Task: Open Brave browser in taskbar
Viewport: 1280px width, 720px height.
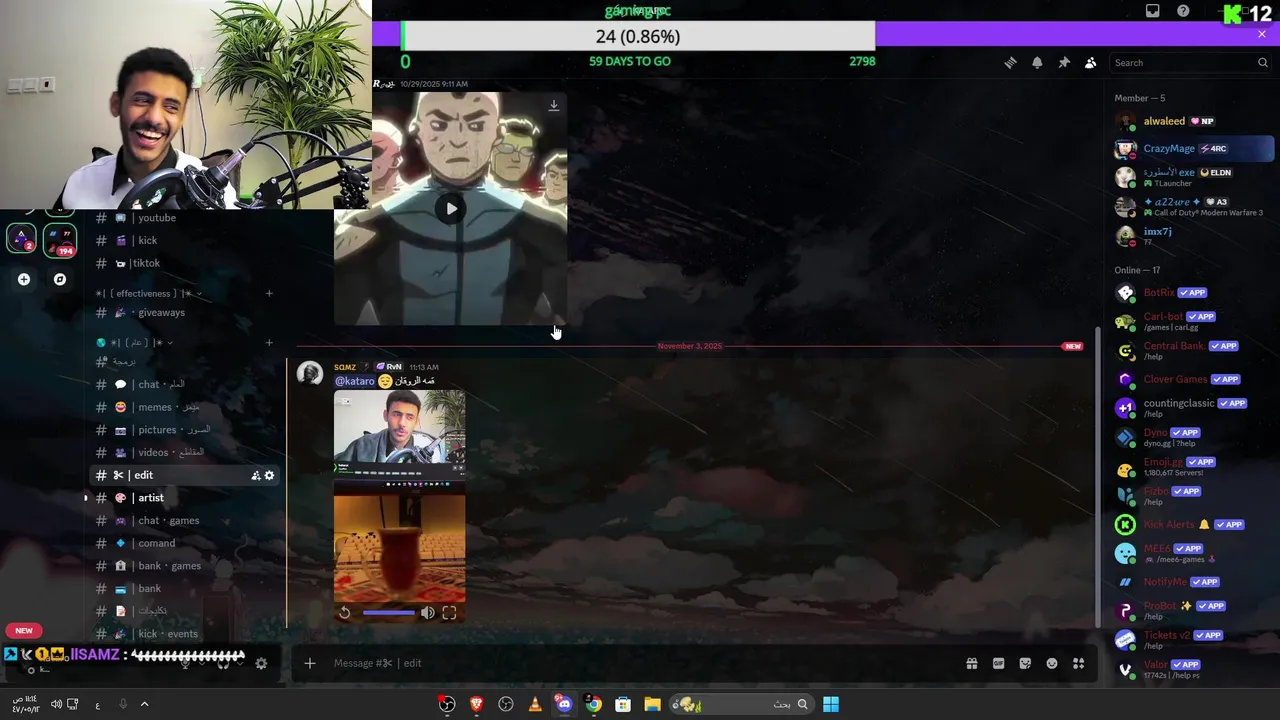Action: (x=476, y=704)
